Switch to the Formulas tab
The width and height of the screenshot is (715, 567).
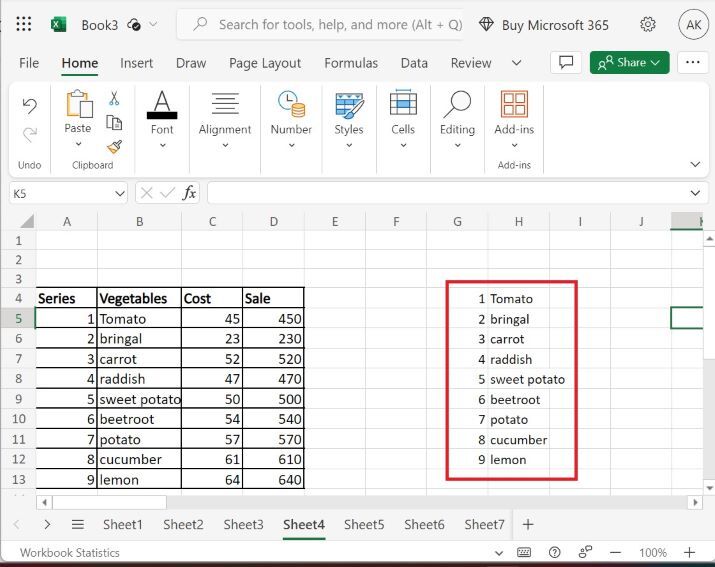click(351, 63)
